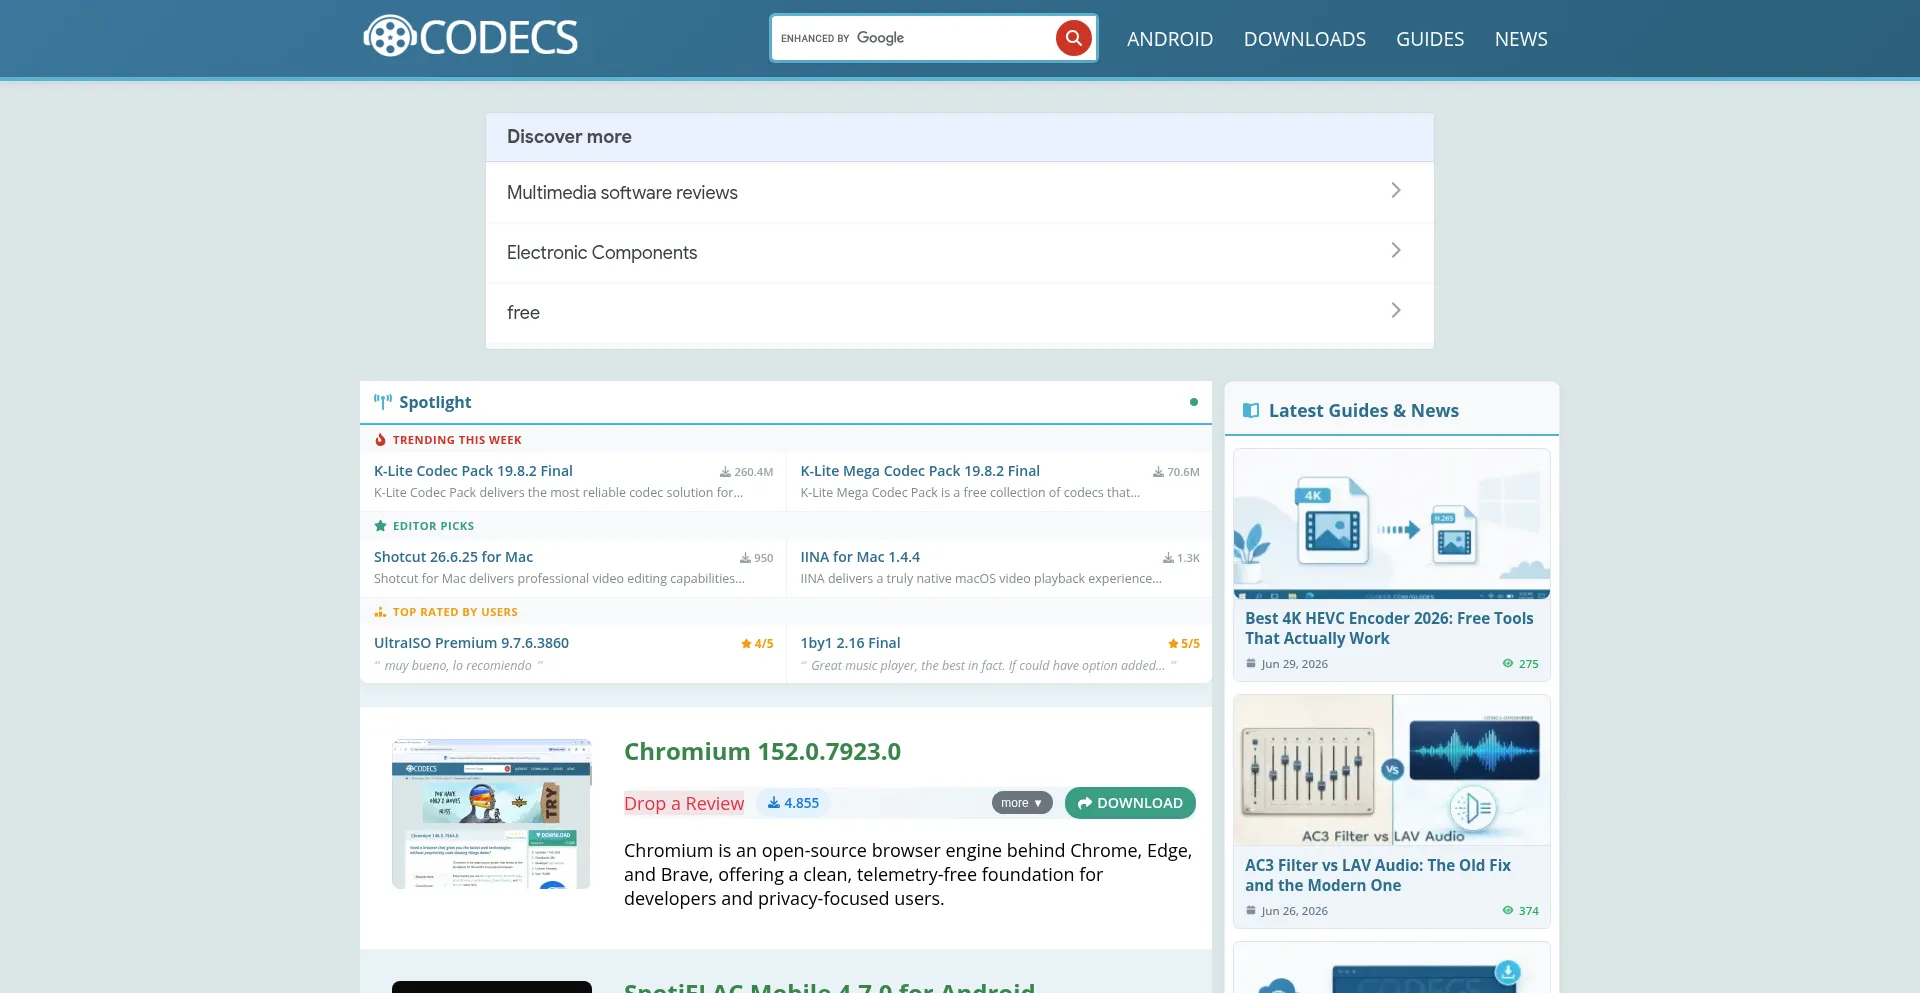Click the Electronic Components text
1920x993 pixels.
602,252
